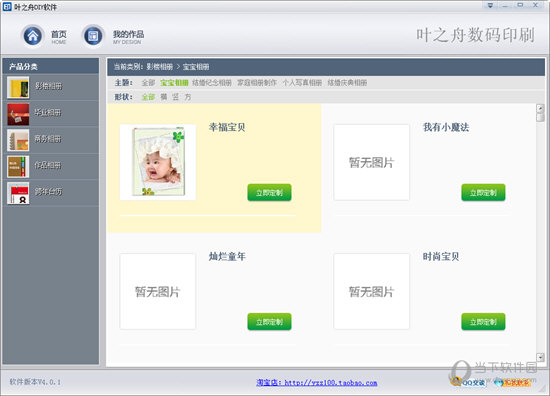Click 跨年台历 label in the sidebar
This screenshot has width=550, height=396.
click(x=48, y=191)
